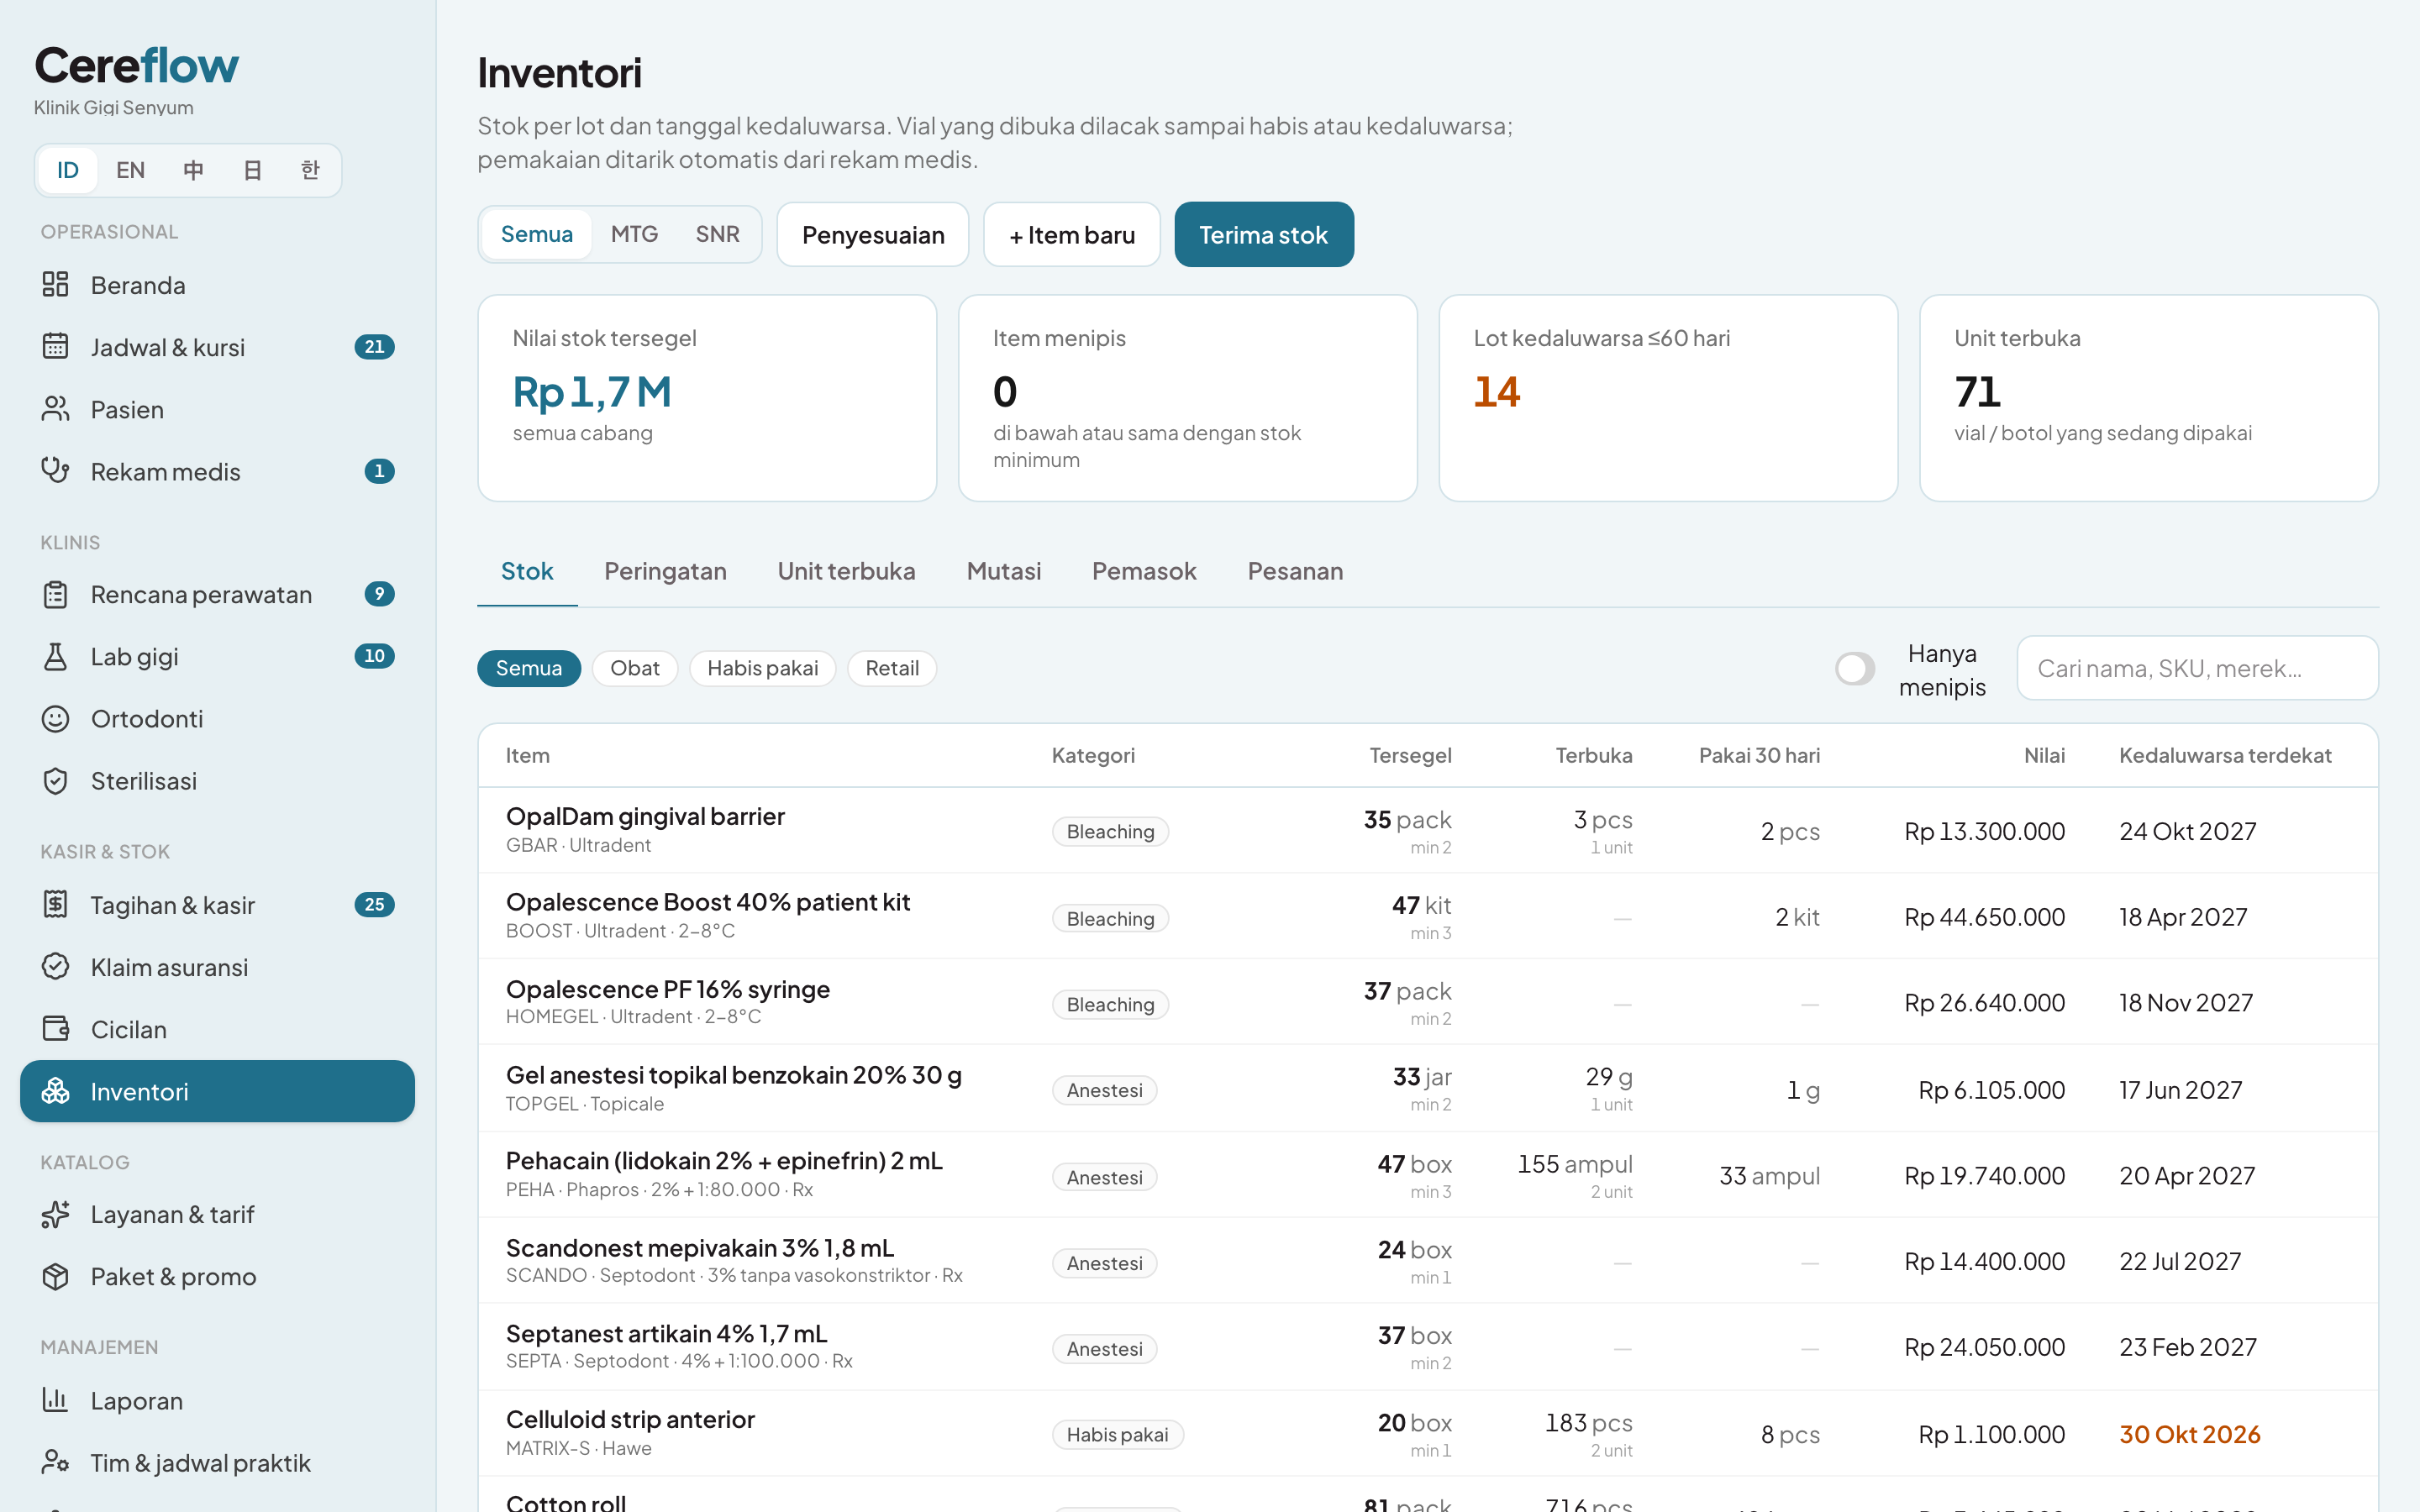Screen dimensions: 2420x1512
Task: Open Pehacain lidokain 2% row
Action: click(x=1428, y=1175)
